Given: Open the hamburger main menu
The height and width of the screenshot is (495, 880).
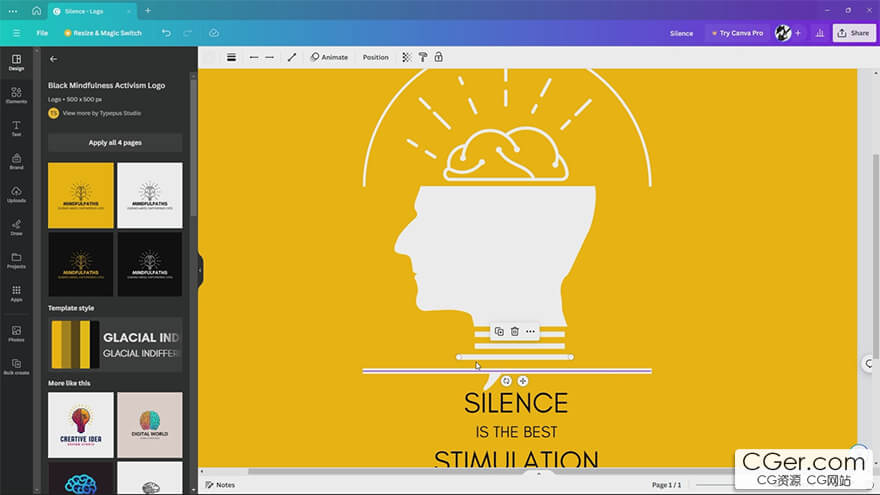Looking at the screenshot, I should click(x=16, y=33).
